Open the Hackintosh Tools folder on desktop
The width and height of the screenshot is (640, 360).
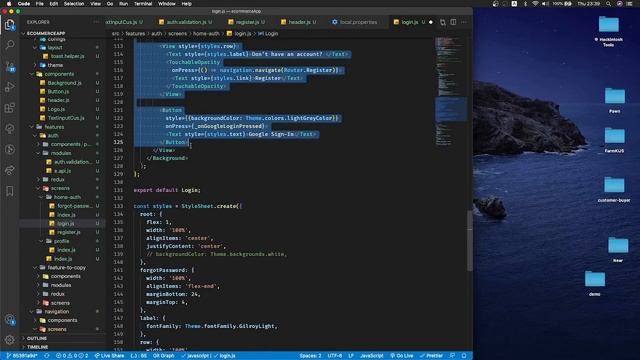[x=609, y=31]
